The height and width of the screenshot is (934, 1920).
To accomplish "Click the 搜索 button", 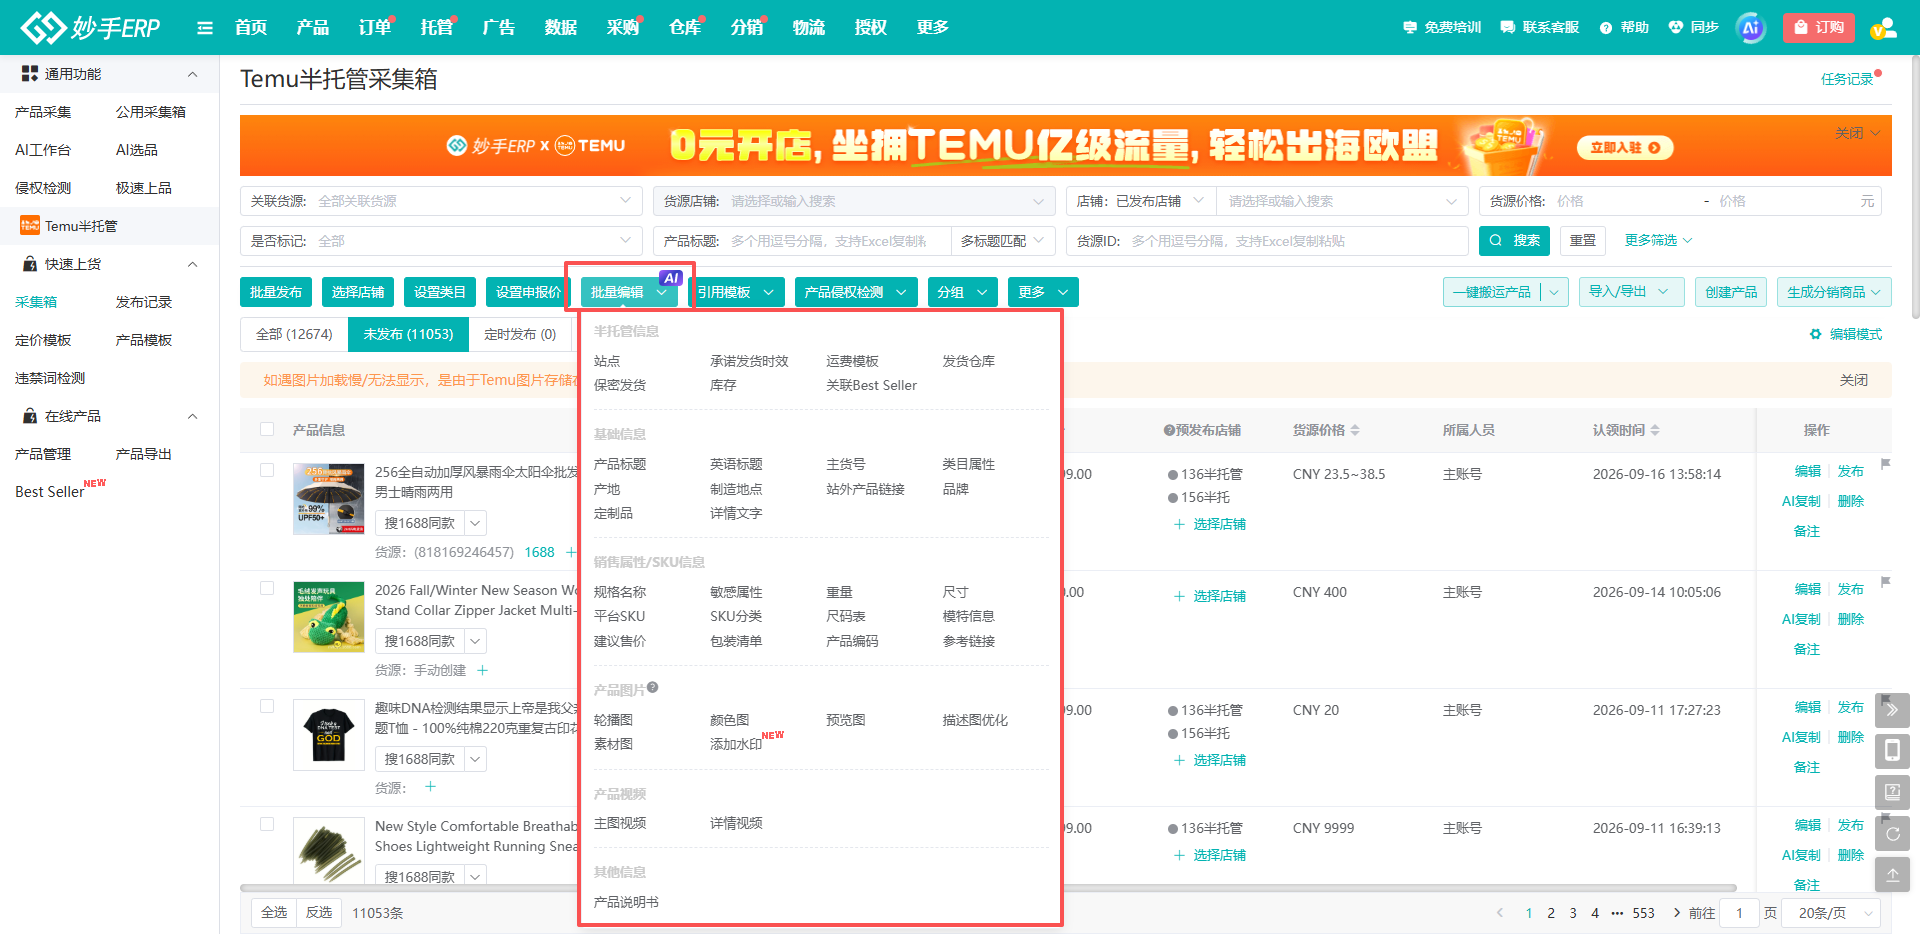I will [1514, 241].
